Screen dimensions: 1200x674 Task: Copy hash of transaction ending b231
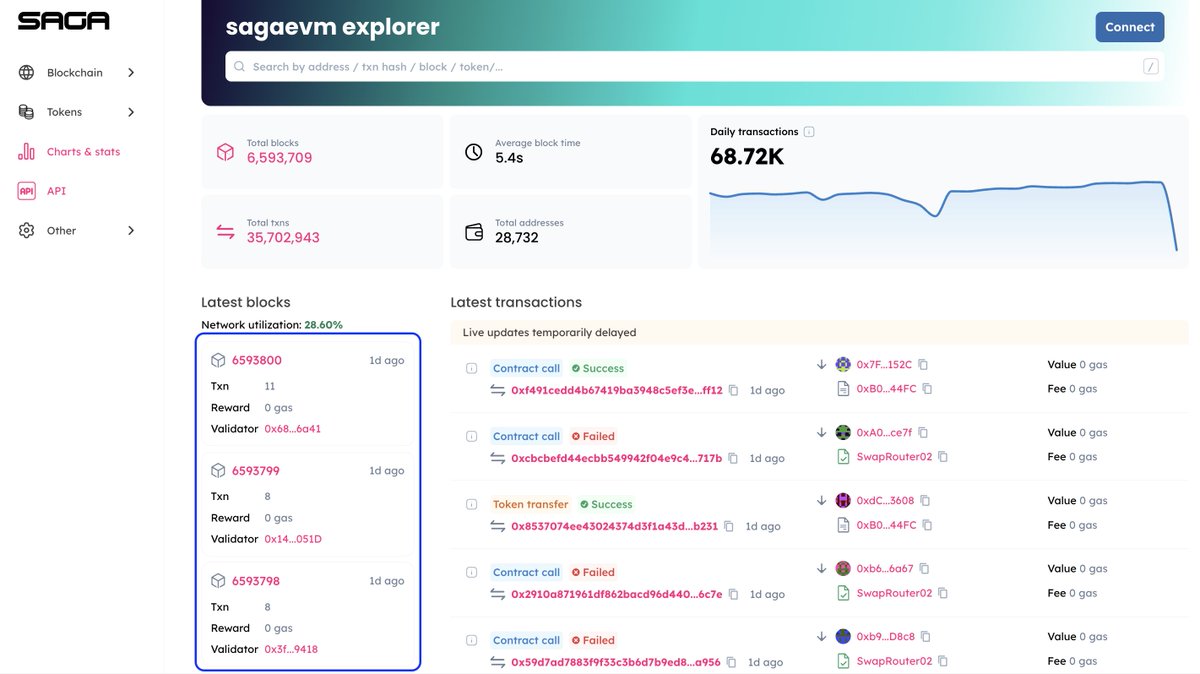click(x=730, y=526)
